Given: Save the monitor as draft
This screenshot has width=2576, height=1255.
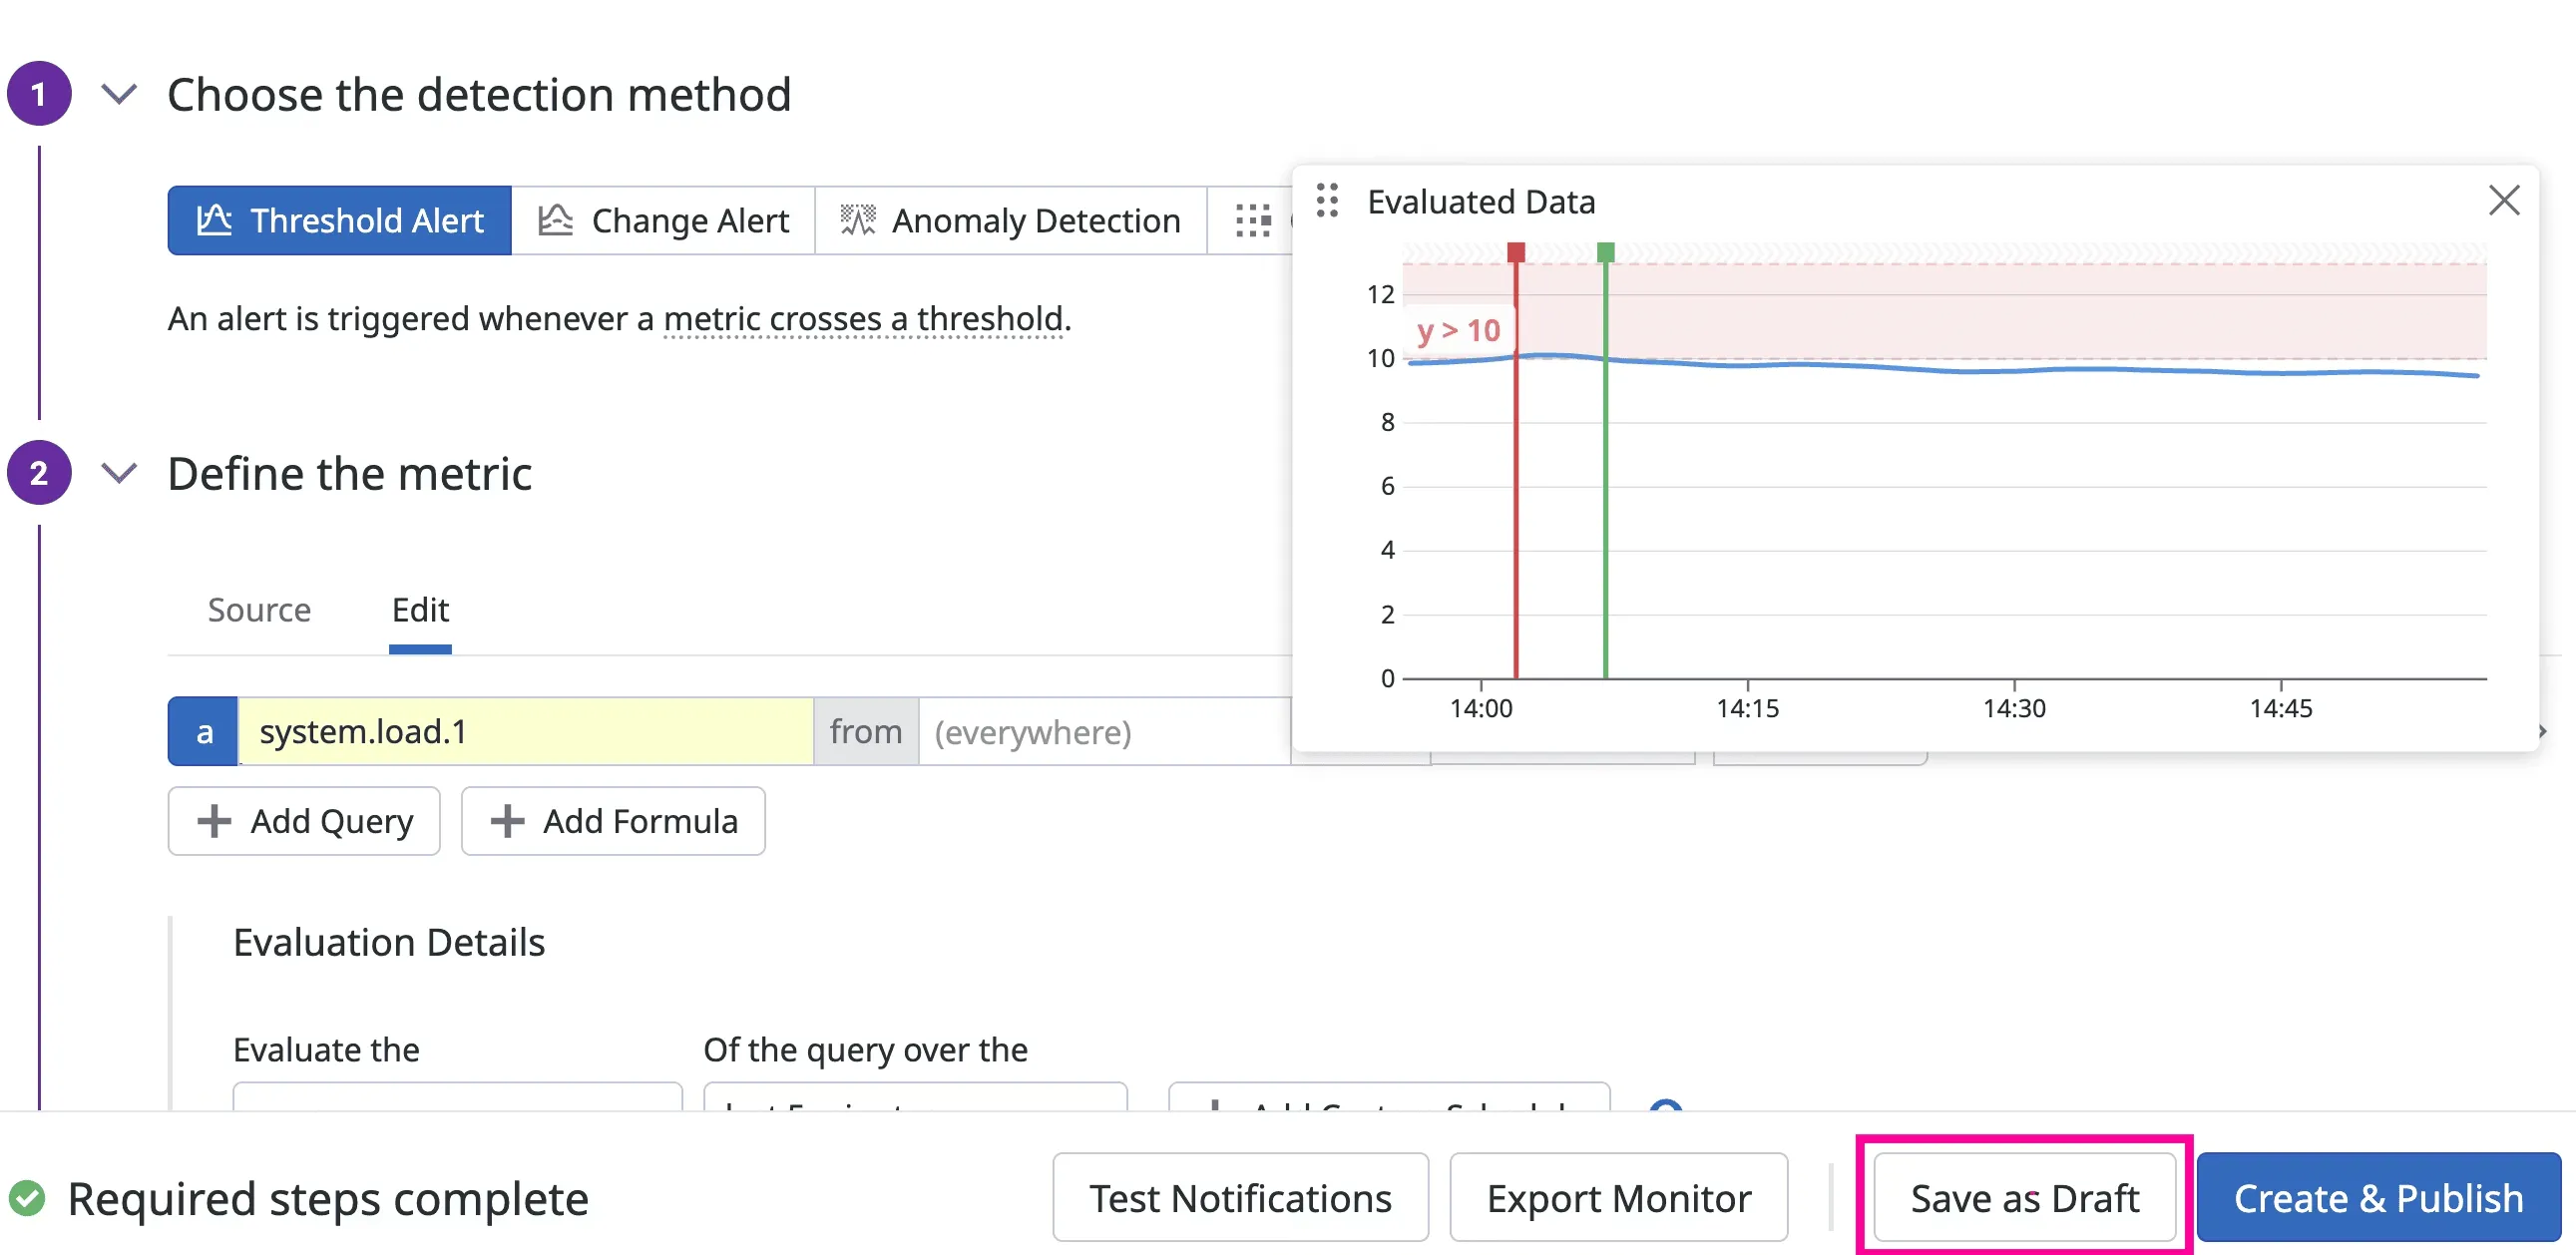Looking at the screenshot, I should pos(2024,1197).
